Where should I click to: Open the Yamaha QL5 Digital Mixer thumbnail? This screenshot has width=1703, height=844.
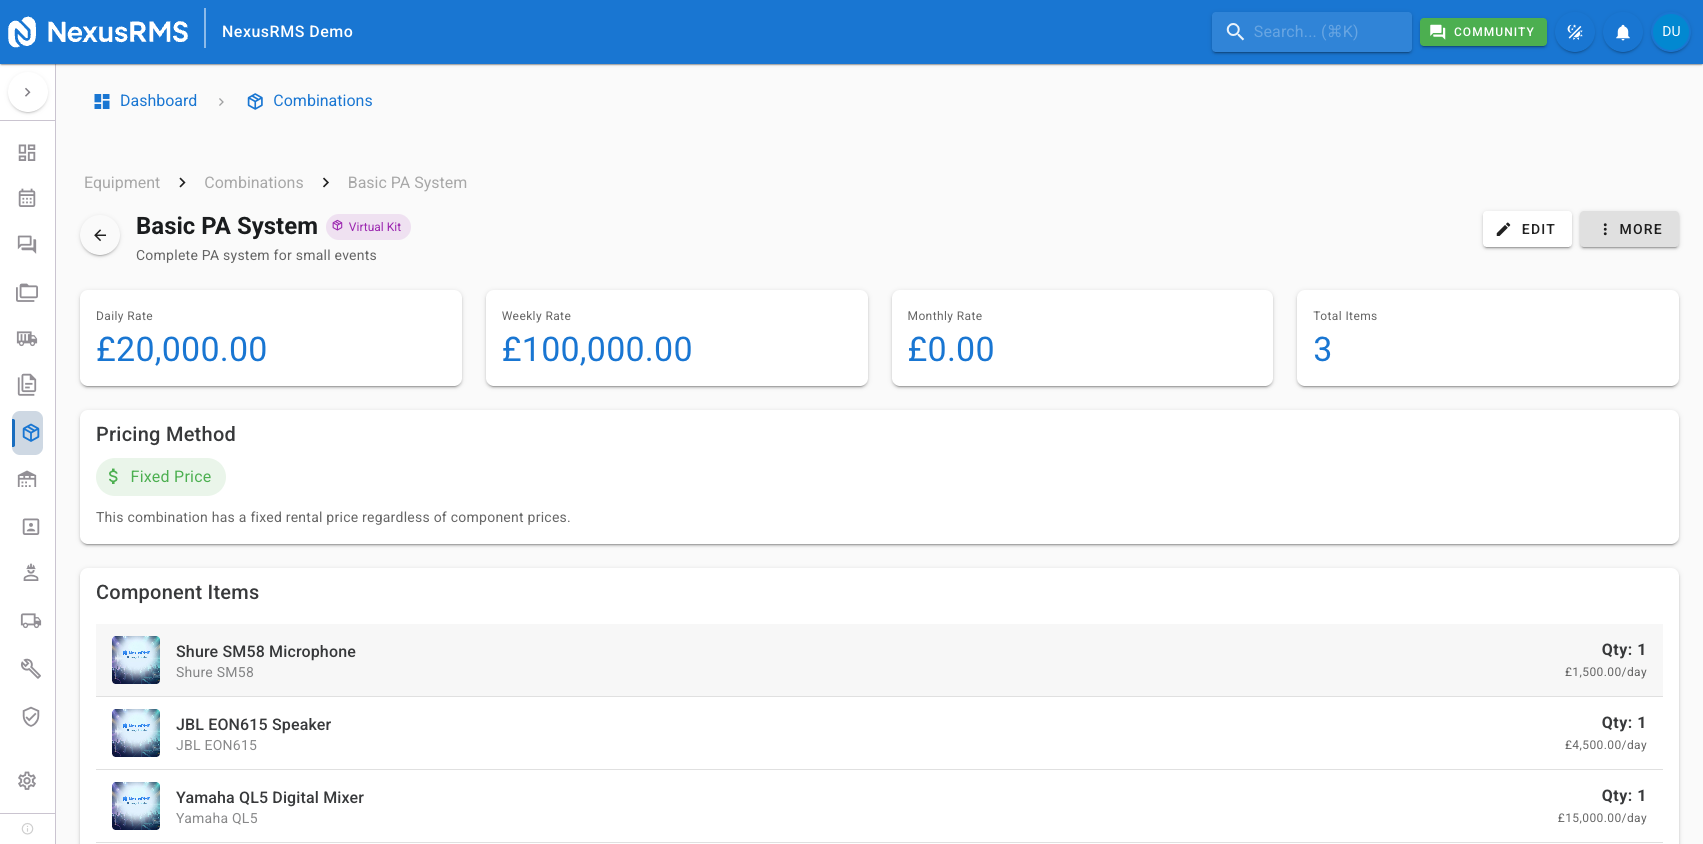pos(136,806)
